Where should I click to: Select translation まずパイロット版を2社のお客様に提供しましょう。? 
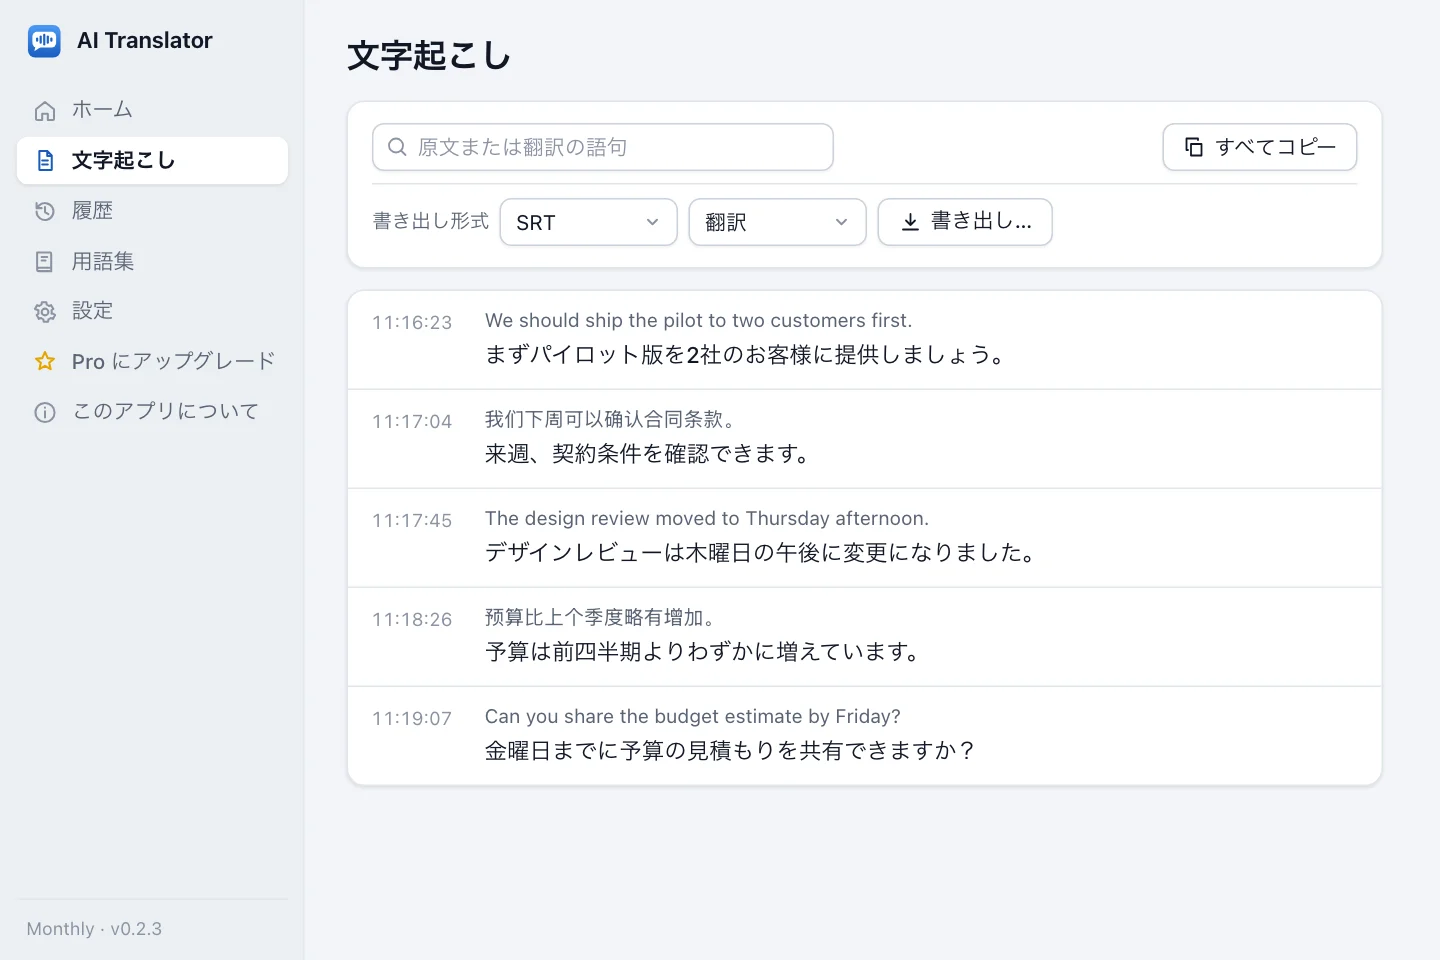pyautogui.click(x=746, y=355)
